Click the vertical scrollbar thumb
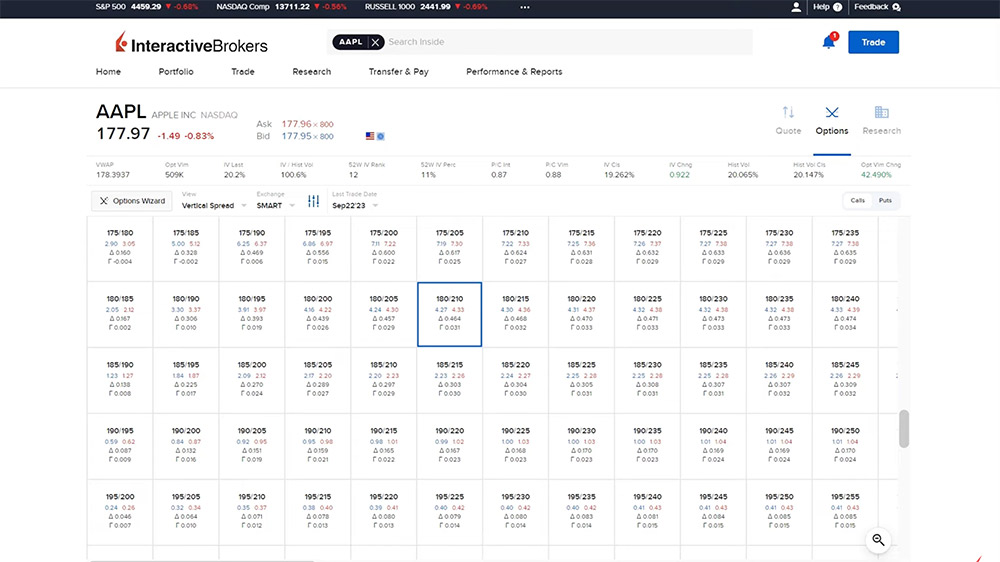 tap(904, 428)
